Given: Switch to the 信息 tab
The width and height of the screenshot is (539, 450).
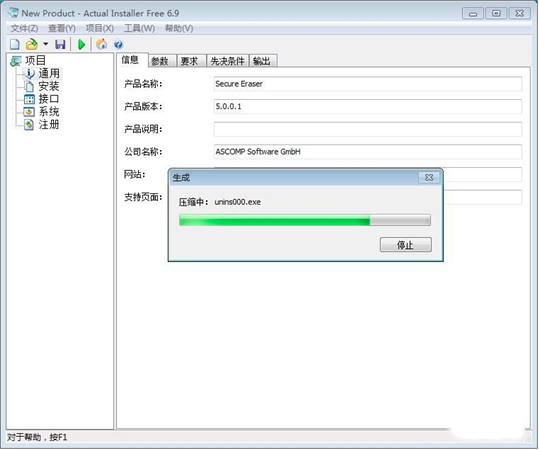Looking at the screenshot, I should pyautogui.click(x=131, y=60).
